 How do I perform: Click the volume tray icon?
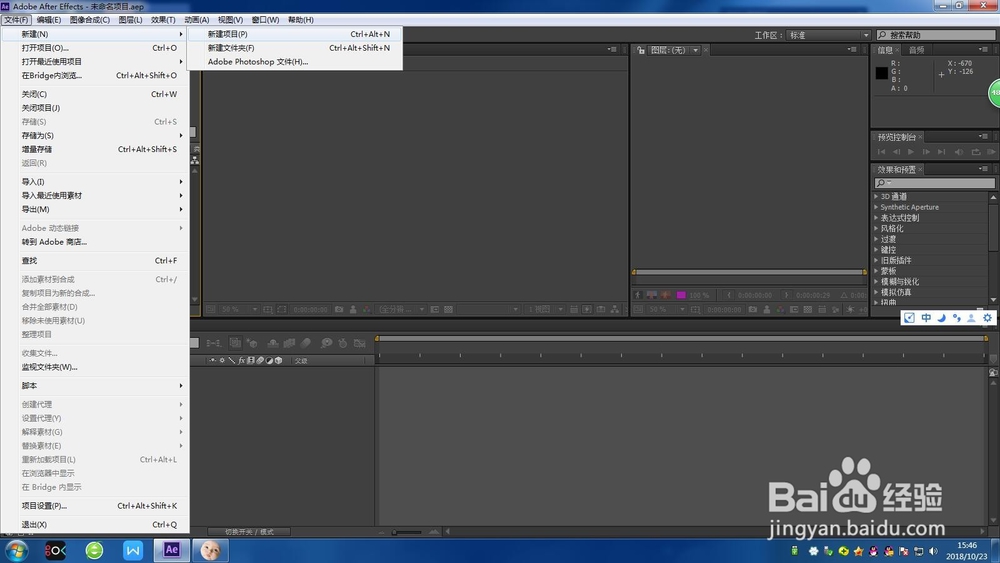pos(934,551)
